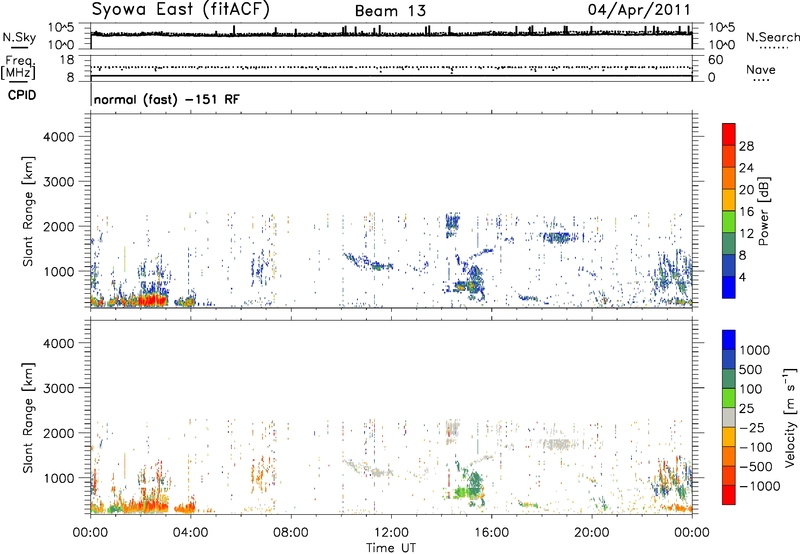Click the frequency value '18' label

pos(67,60)
